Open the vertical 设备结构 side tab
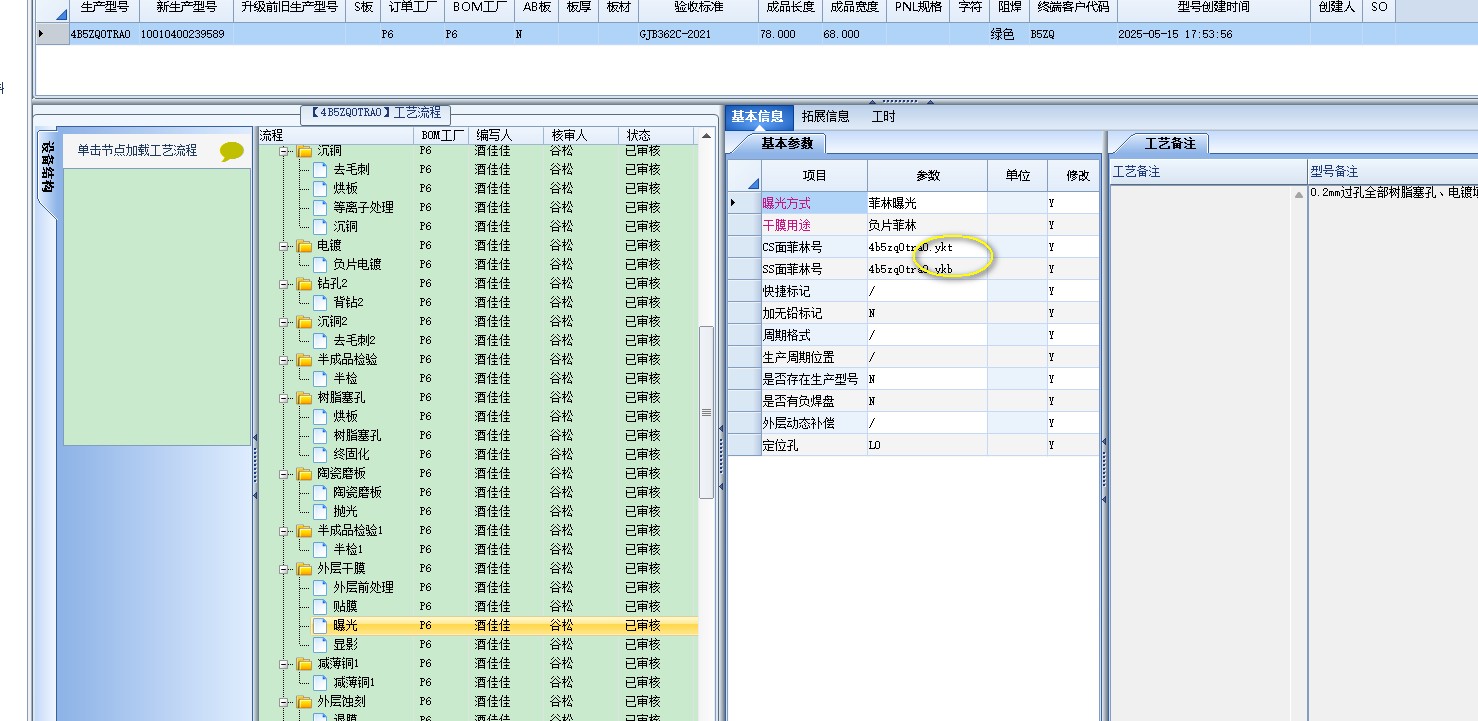Viewport: 1478px width, 721px height. [48, 166]
